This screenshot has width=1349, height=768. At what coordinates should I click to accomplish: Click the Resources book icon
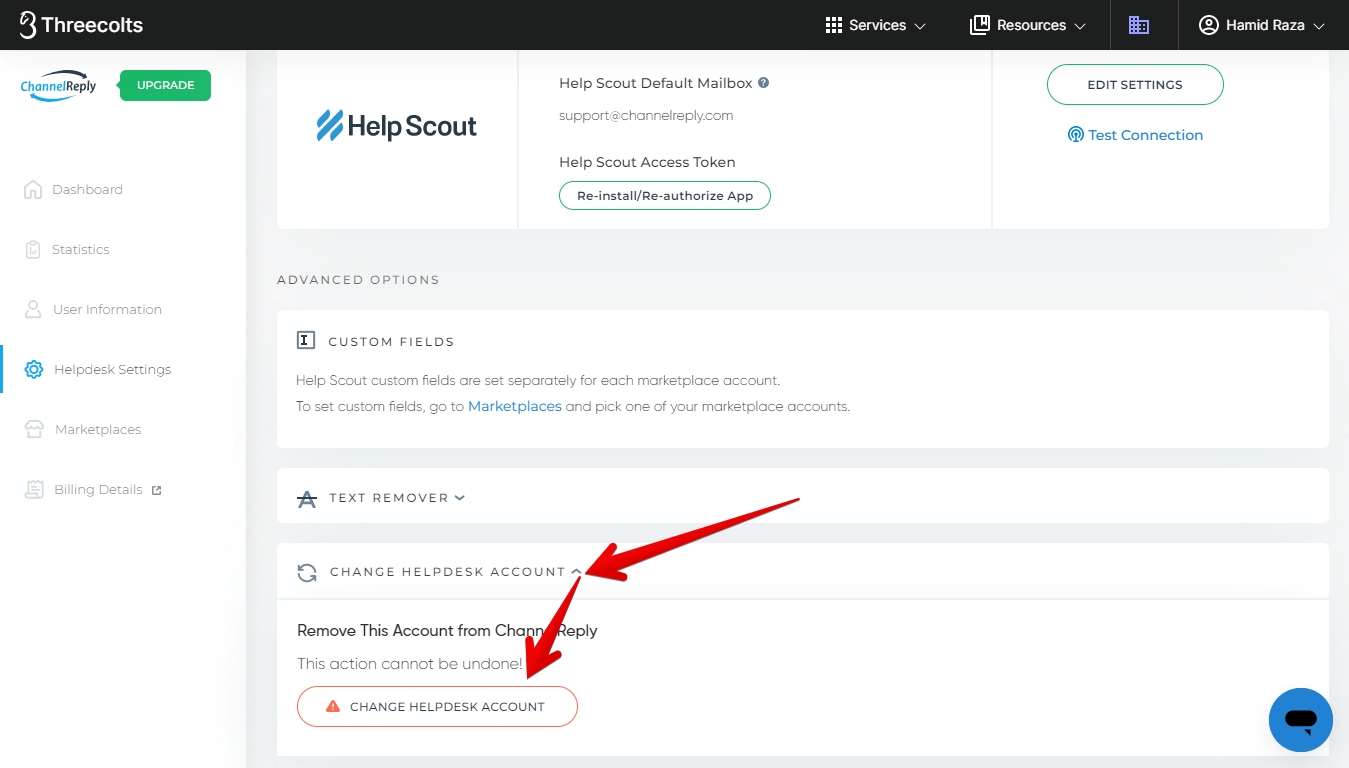980,25
